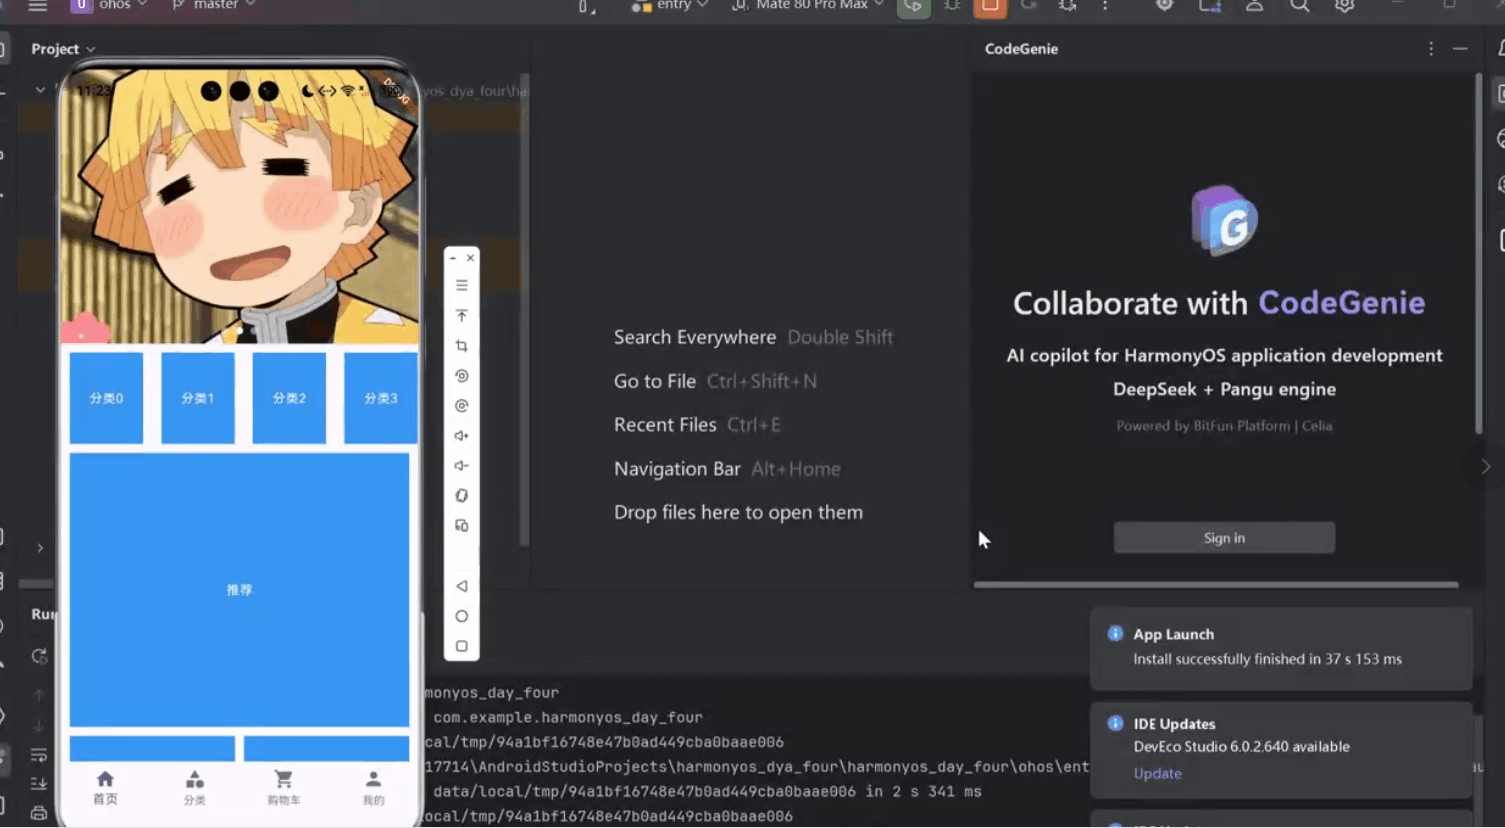Click the multi-screen icon in emulator toolbar
The height and width of the screenshot is (828, 1505).
[x=461, y=526]
